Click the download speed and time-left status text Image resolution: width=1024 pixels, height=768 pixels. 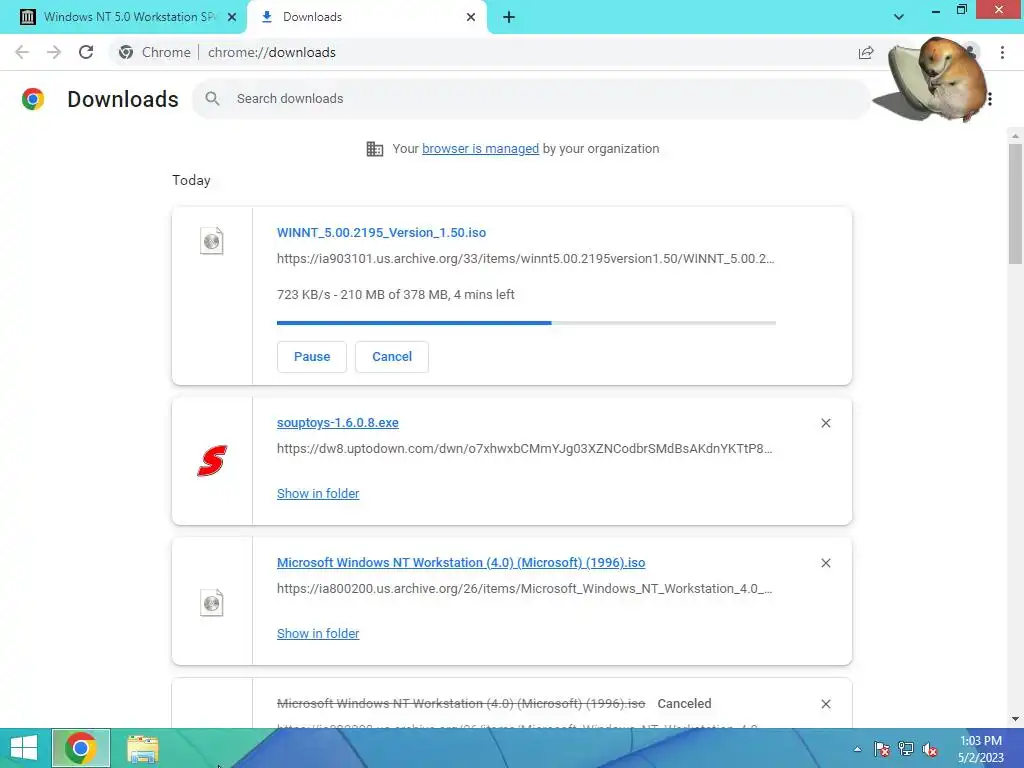(396, 295)
